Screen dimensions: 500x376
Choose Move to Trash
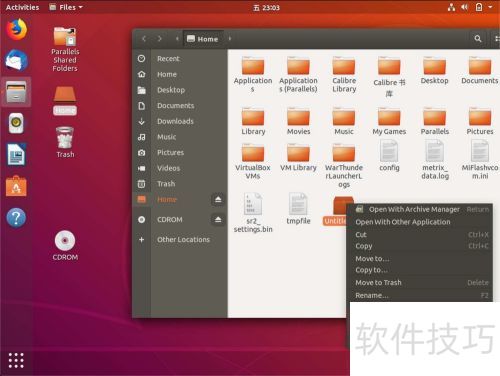click(420, 283)
